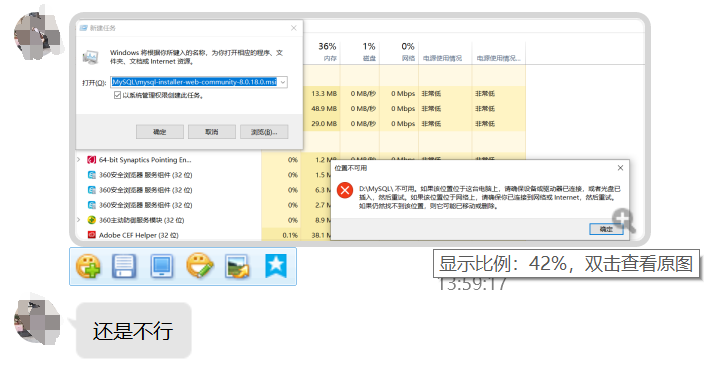Close the 位置不可用 error dialog

coord(620,168)
